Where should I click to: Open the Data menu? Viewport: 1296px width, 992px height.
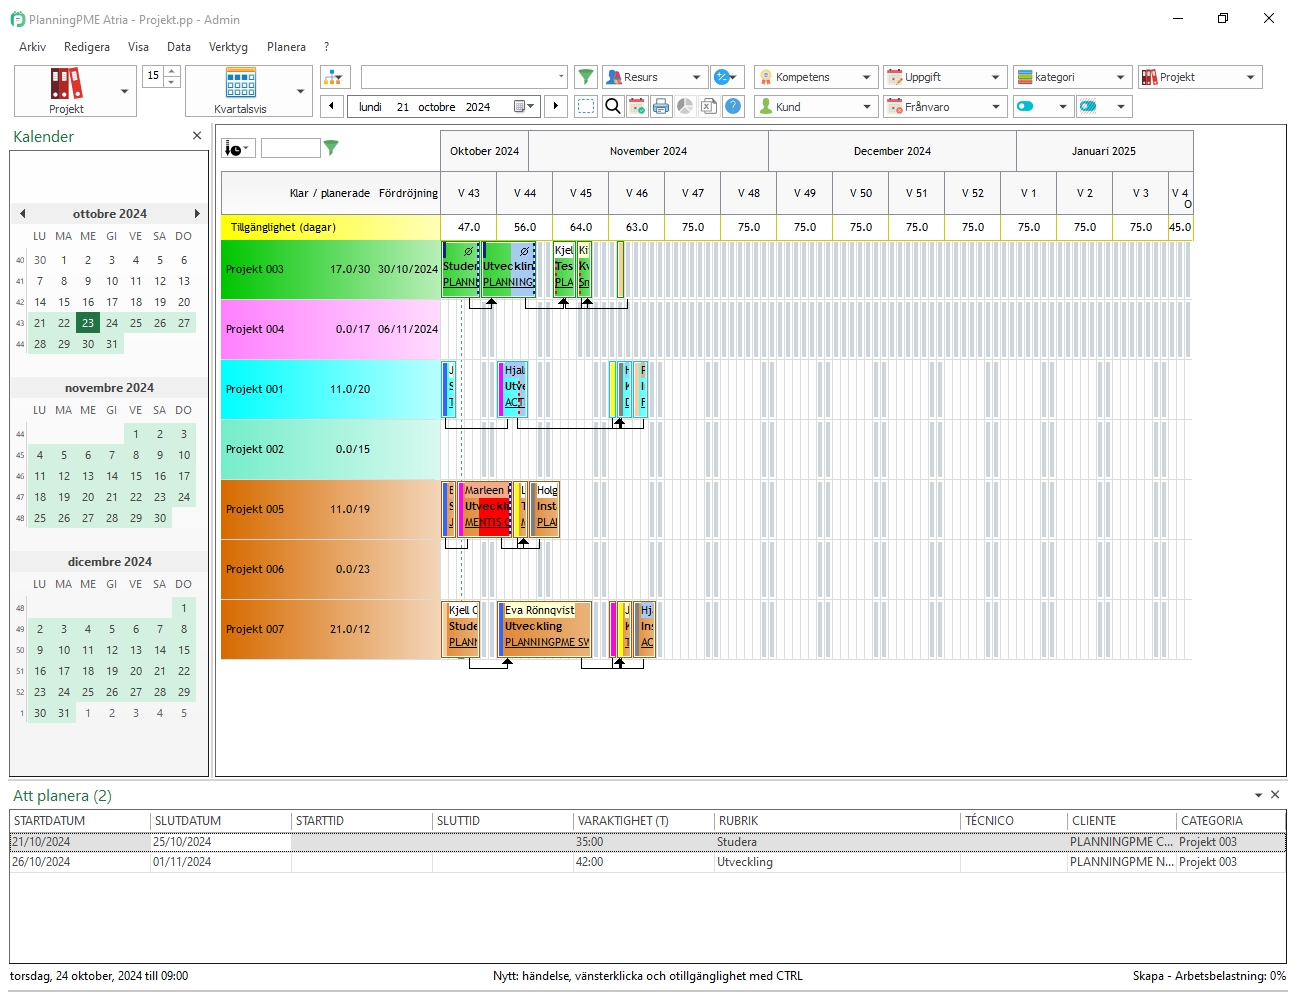pyautogui.click(x=179, y=47)
